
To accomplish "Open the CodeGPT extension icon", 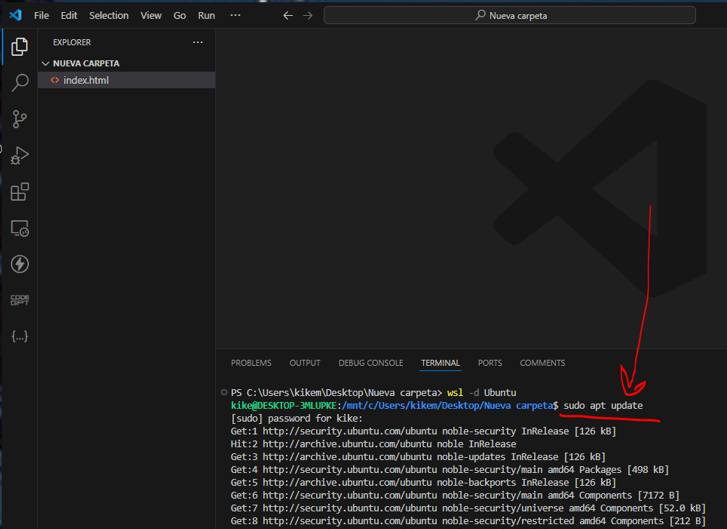I will (x=19, y=300).
